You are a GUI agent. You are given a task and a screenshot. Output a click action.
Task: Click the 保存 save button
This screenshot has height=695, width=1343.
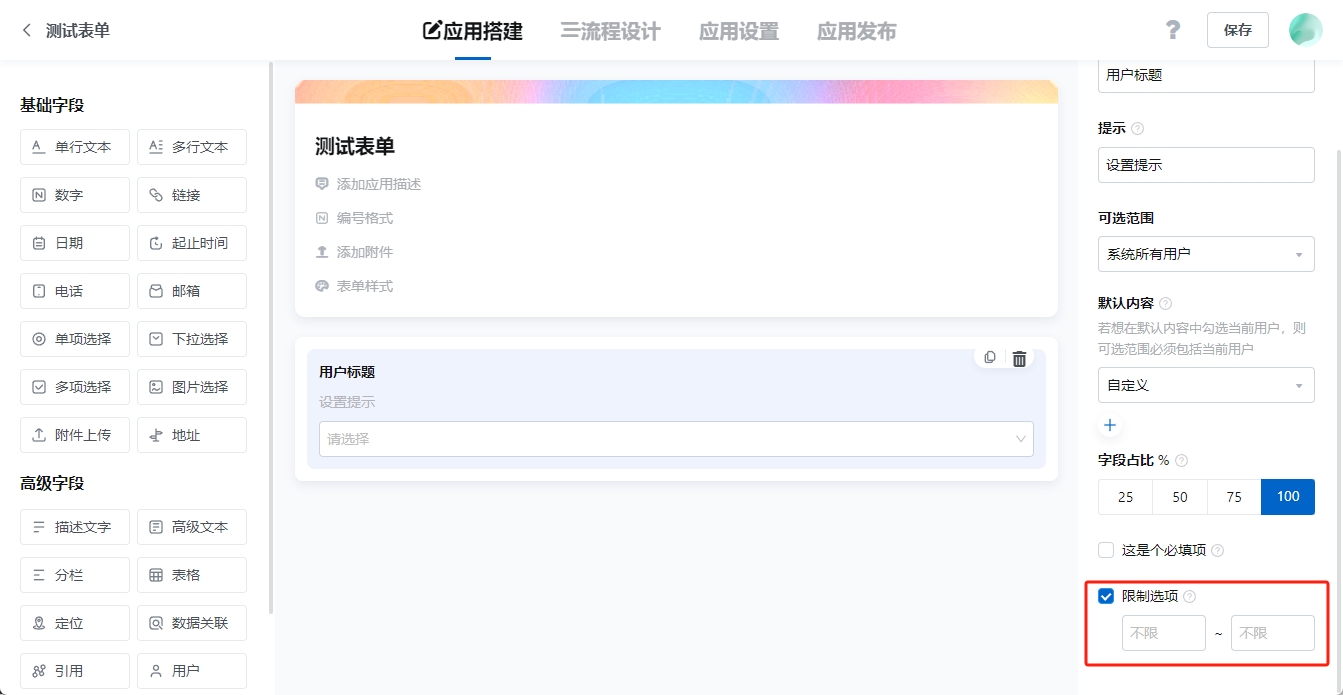pos(1237,30)
